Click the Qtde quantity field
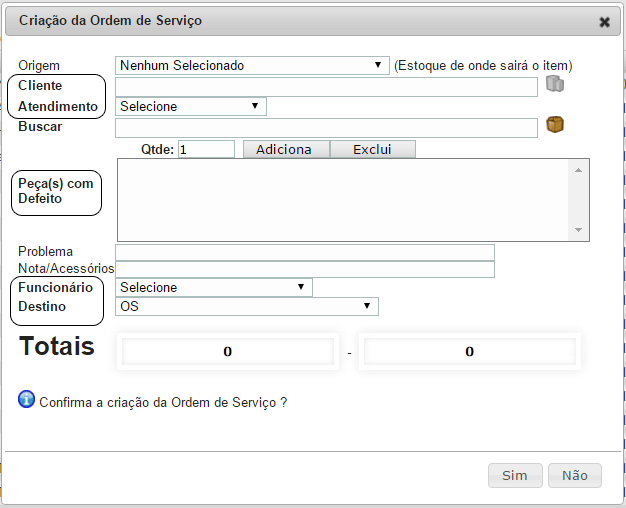Viewport: 626px width, 508px height. point(206,149)
